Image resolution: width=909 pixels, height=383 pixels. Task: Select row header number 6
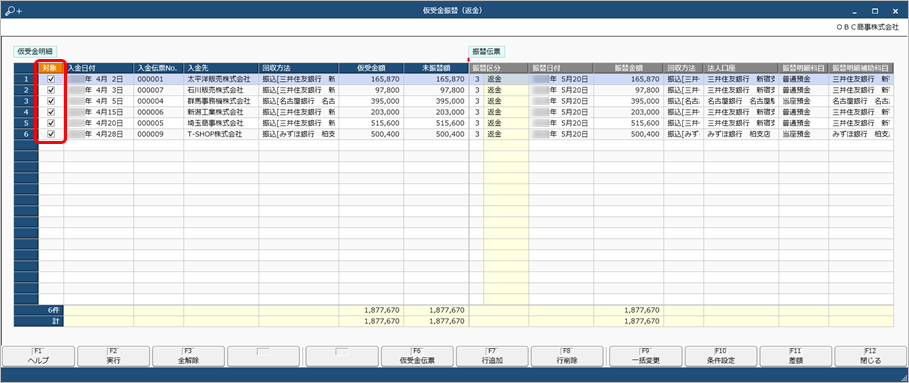point(26,134)
